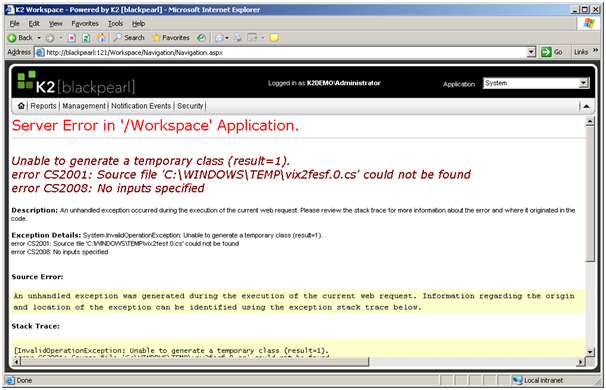Click the K2 blackpearl logo
Image resolution: width=606 pixels, height=390 pixels.
click(76, 83)
